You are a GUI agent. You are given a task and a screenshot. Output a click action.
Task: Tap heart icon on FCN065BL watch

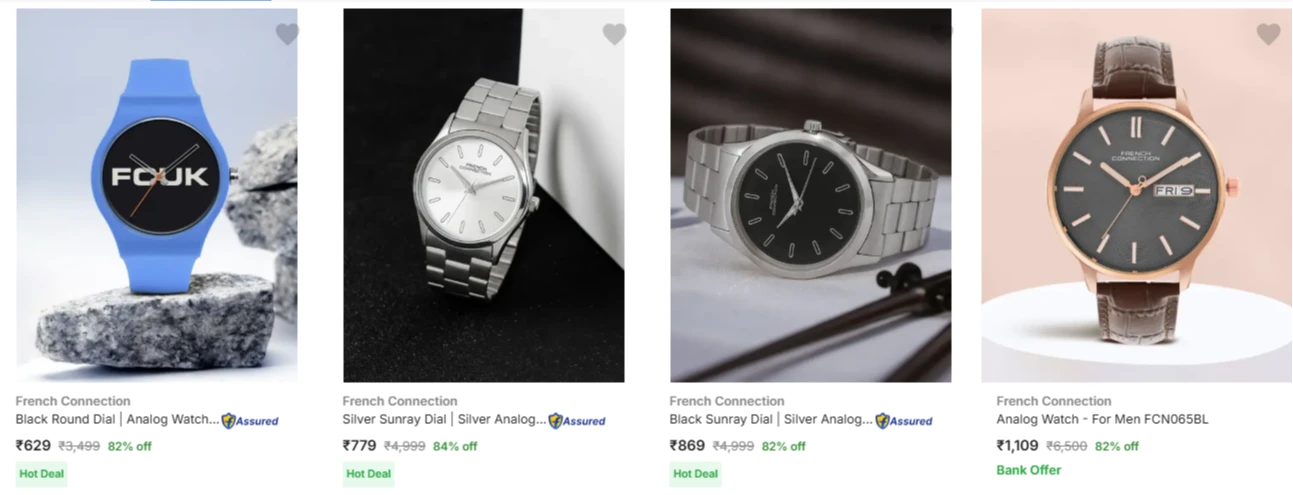click(x=1268, y=35)
